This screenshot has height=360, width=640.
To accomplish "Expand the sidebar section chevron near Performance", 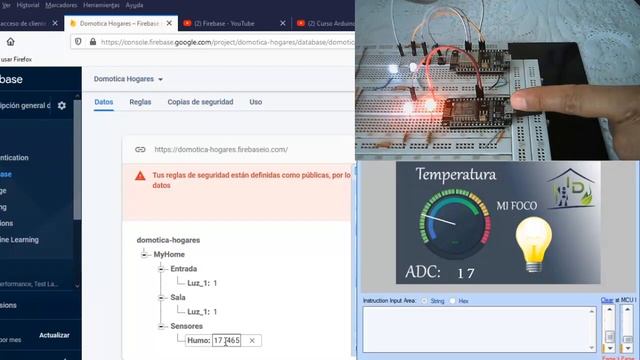I will pos(77,286).
